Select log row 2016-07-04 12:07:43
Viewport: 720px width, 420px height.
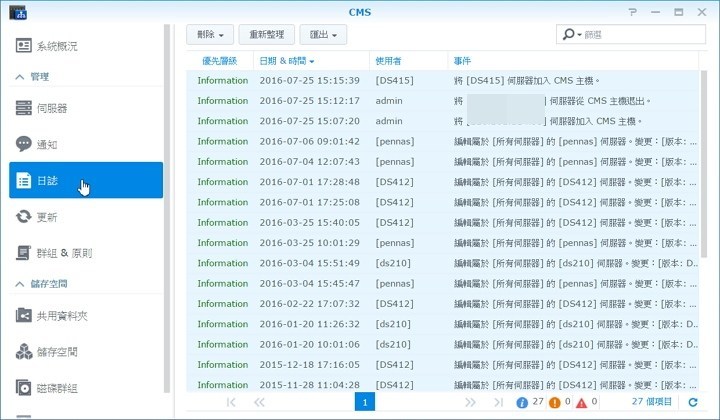pyautogui.click(x=443, y=162)
